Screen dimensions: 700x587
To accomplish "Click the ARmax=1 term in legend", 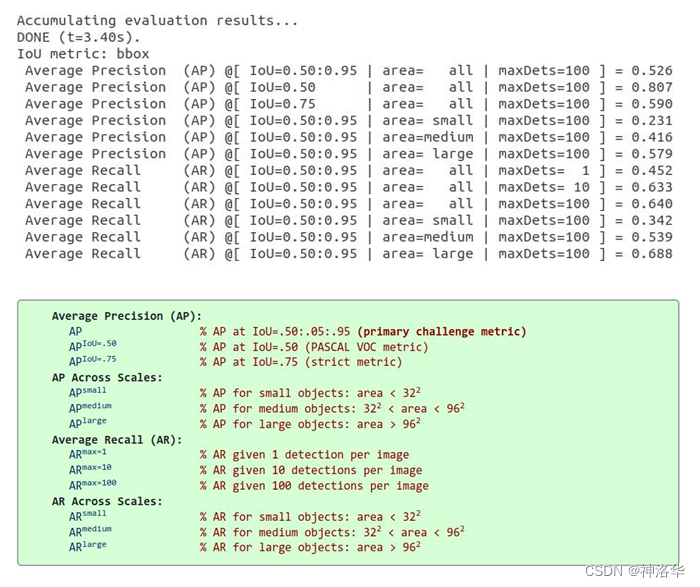I will (x=88, y=454).
